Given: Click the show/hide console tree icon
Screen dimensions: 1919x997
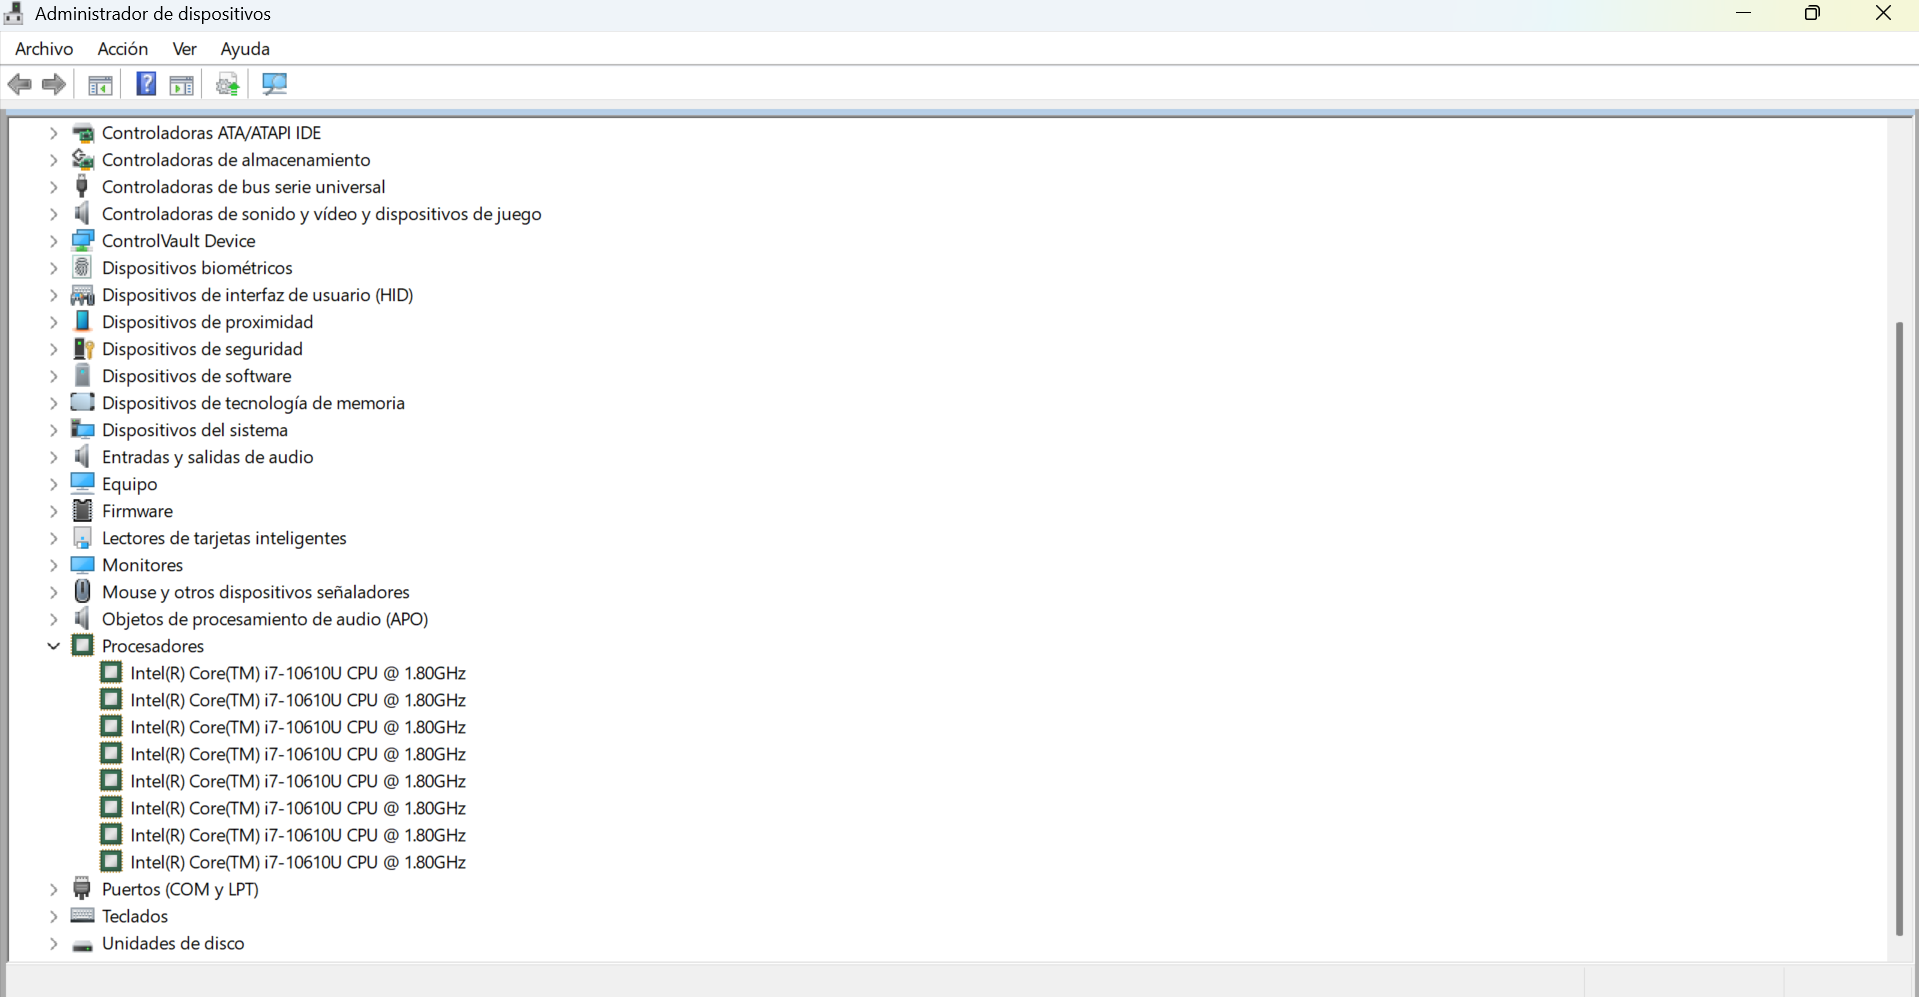Looking at the screenshot, I should [100, 85].
